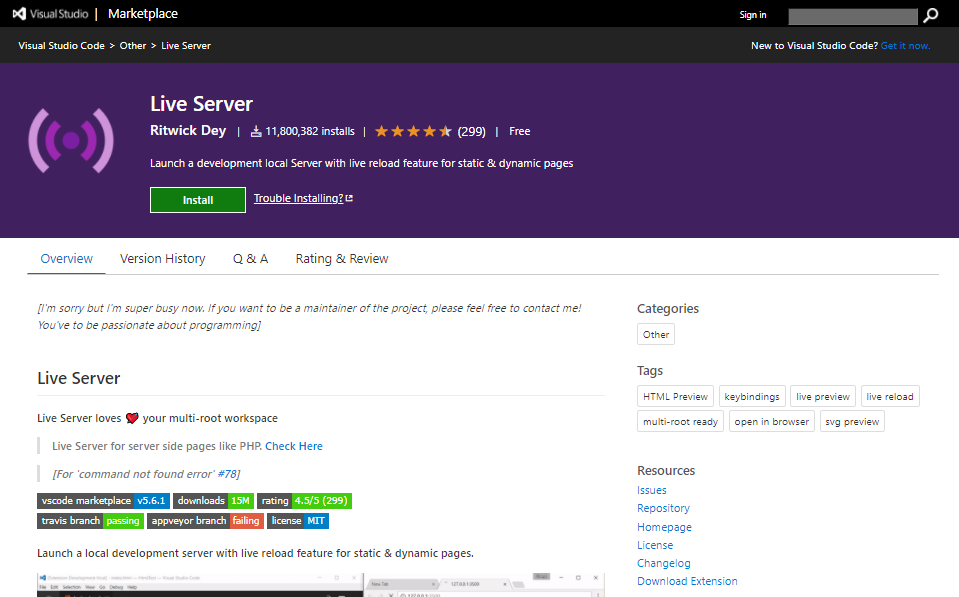959x597 pixels.
Task: Select the HTML Preview tag
Action: pos(675,396)
